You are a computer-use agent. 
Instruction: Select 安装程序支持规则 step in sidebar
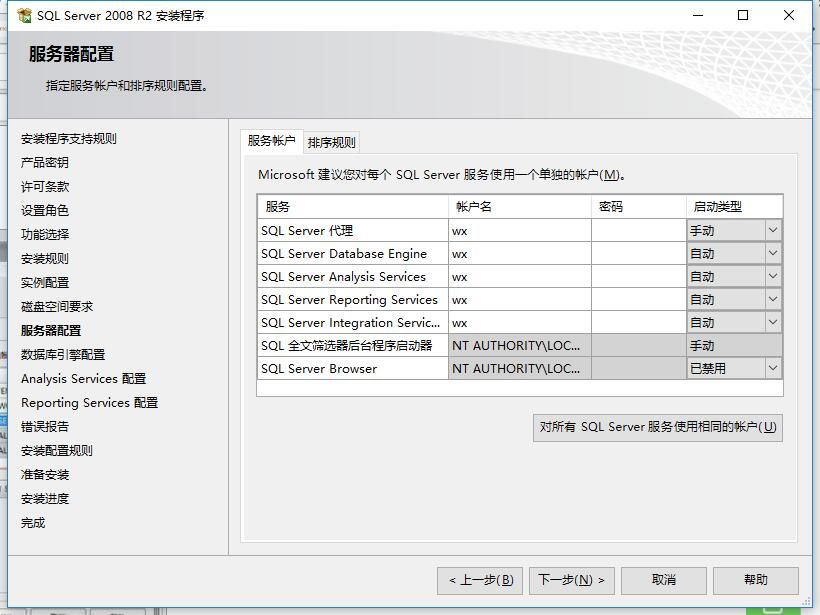(69, 139)
